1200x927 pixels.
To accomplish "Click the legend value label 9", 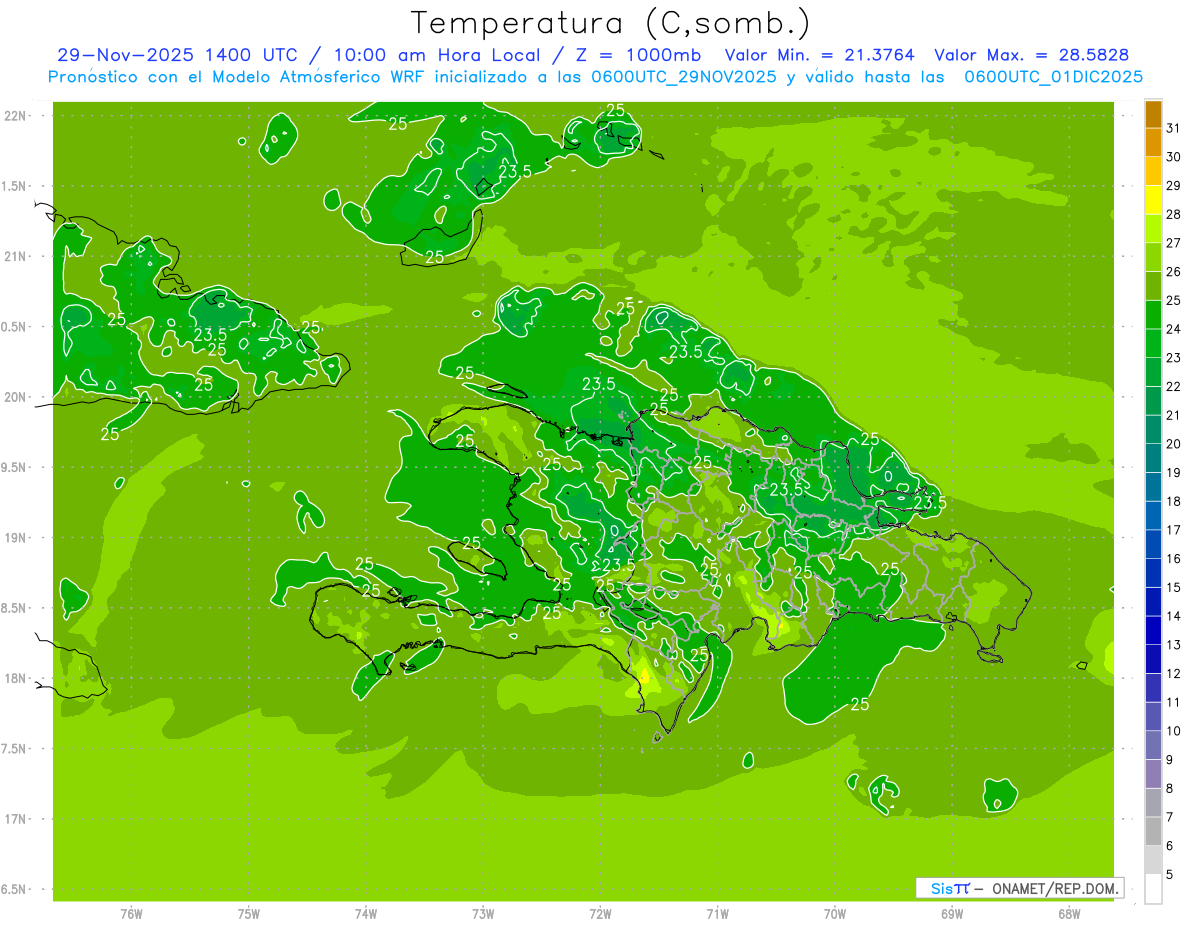I will coord(1170,760).
